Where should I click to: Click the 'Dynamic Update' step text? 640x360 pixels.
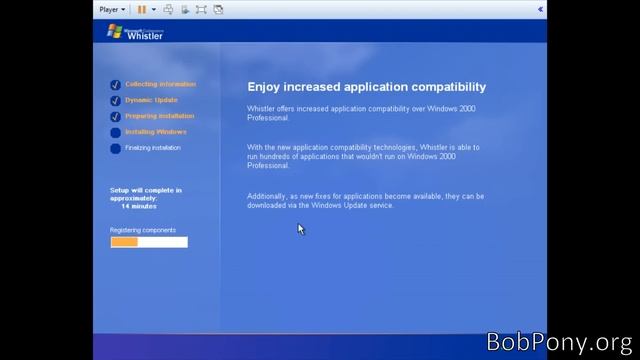[x=151, y=100]
